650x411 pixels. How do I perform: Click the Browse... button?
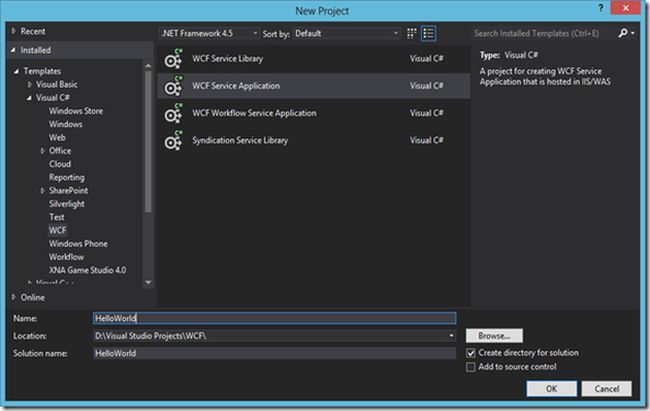[494, 336]
